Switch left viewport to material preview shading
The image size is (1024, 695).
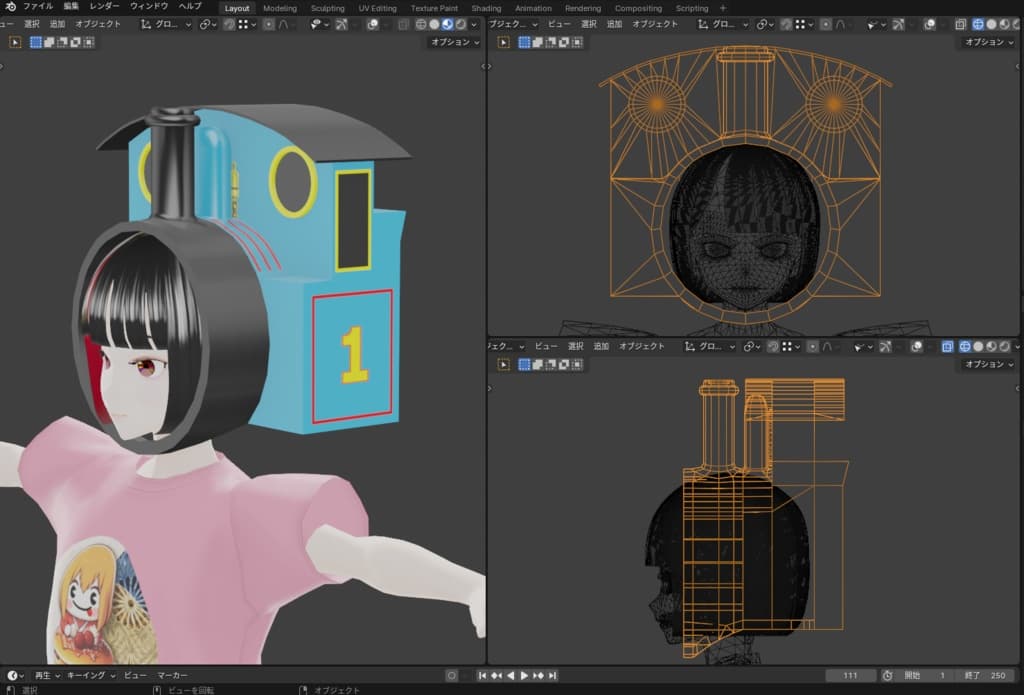coord(447,25)
